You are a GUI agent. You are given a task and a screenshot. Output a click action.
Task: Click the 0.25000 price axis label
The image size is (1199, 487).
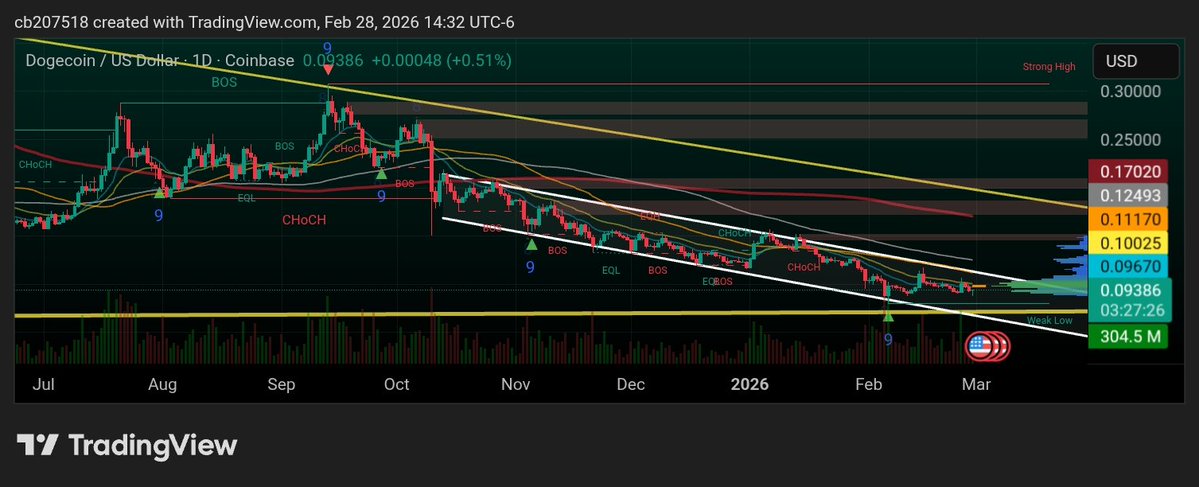1130,141
